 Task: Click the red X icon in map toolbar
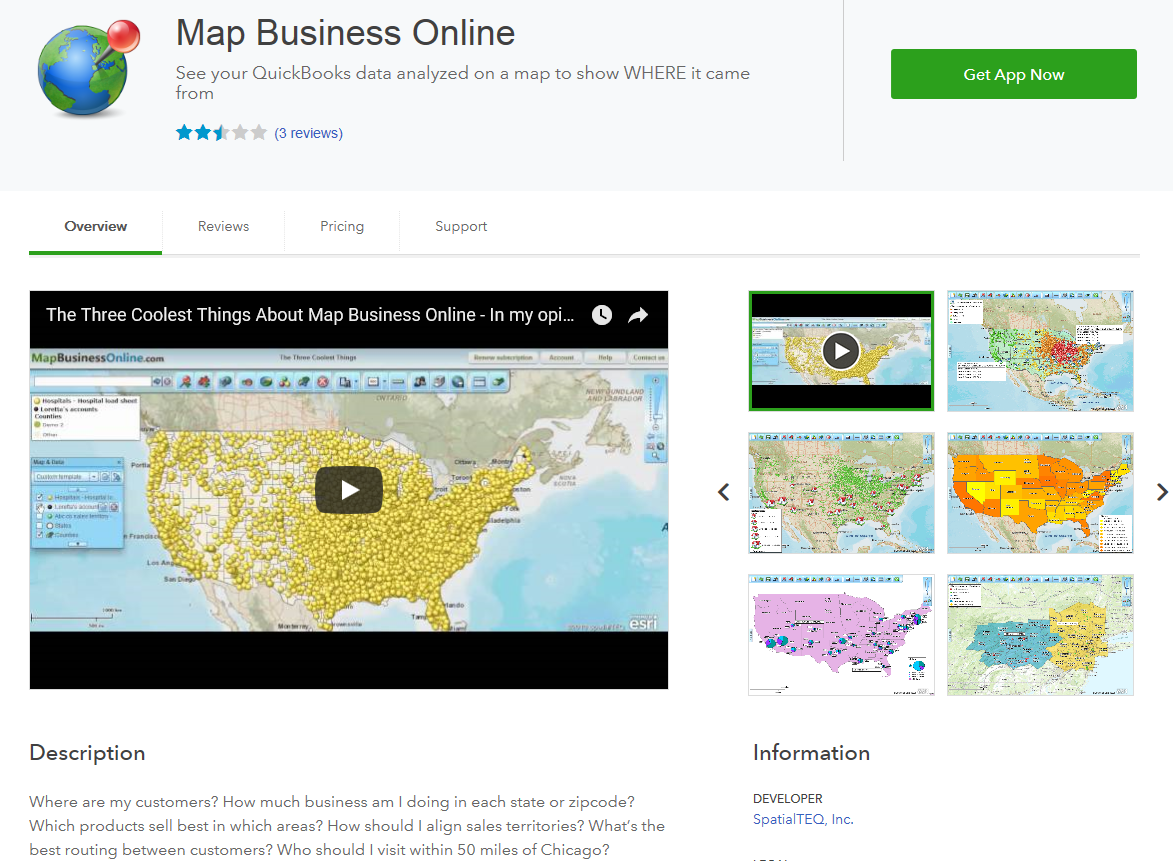tap(323, 382)
